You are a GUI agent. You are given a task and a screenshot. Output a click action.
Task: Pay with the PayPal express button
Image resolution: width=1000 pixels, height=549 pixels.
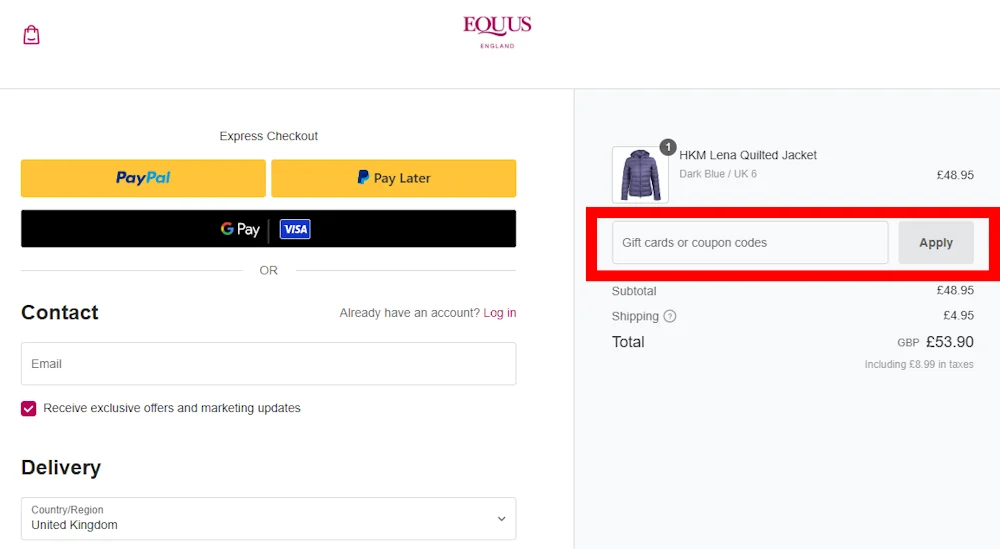[x=143, y=178]
